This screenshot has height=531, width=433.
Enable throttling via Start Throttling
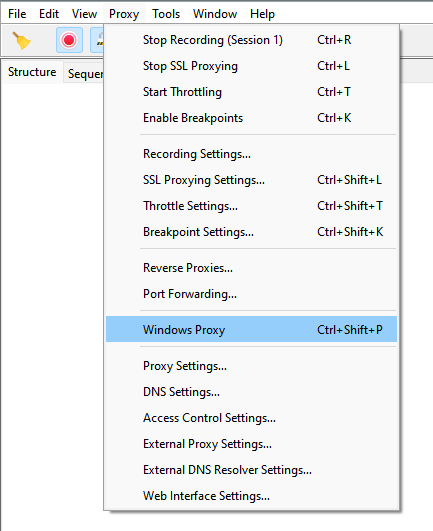click(251, 92)
